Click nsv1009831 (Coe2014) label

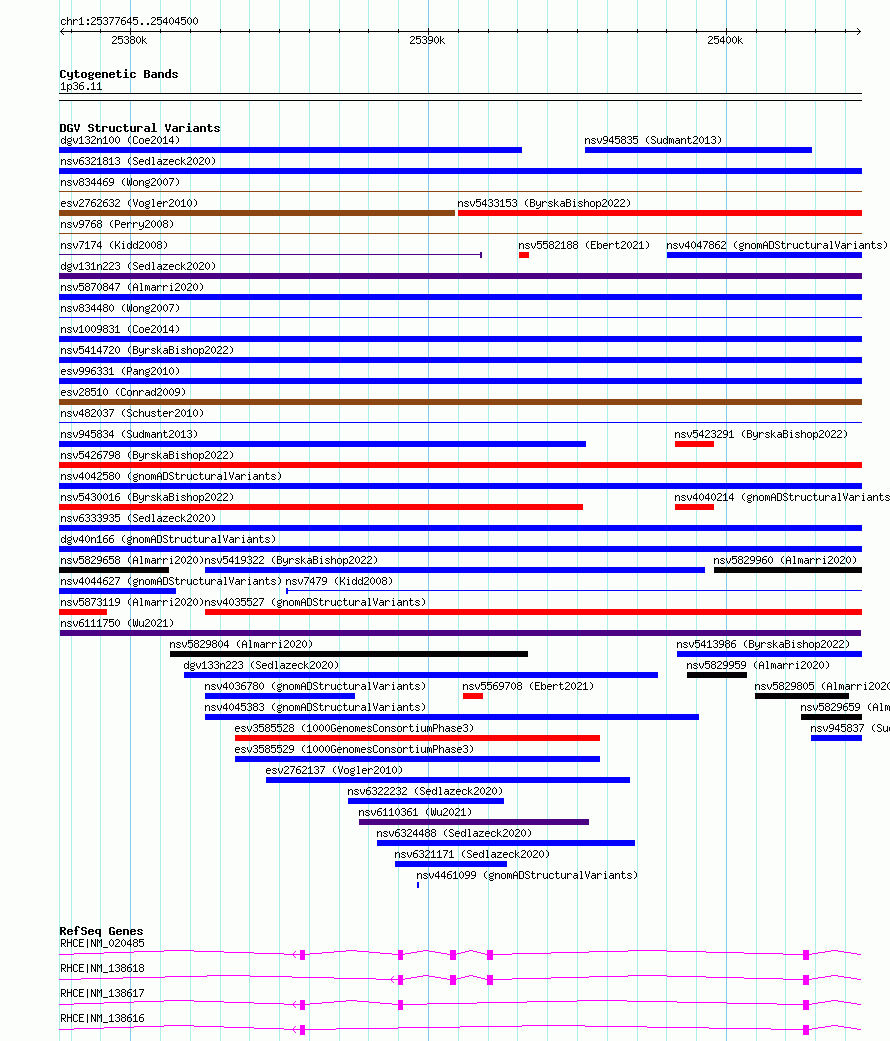[120, 329]
